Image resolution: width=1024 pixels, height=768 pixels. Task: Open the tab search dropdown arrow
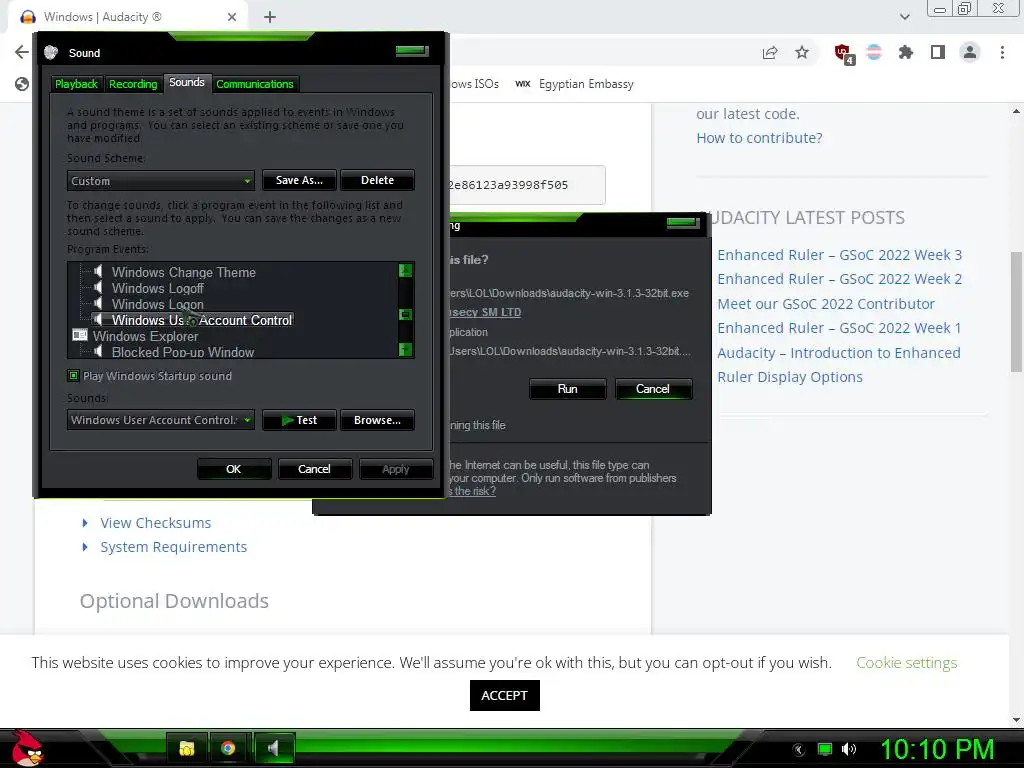click(904, 17)
